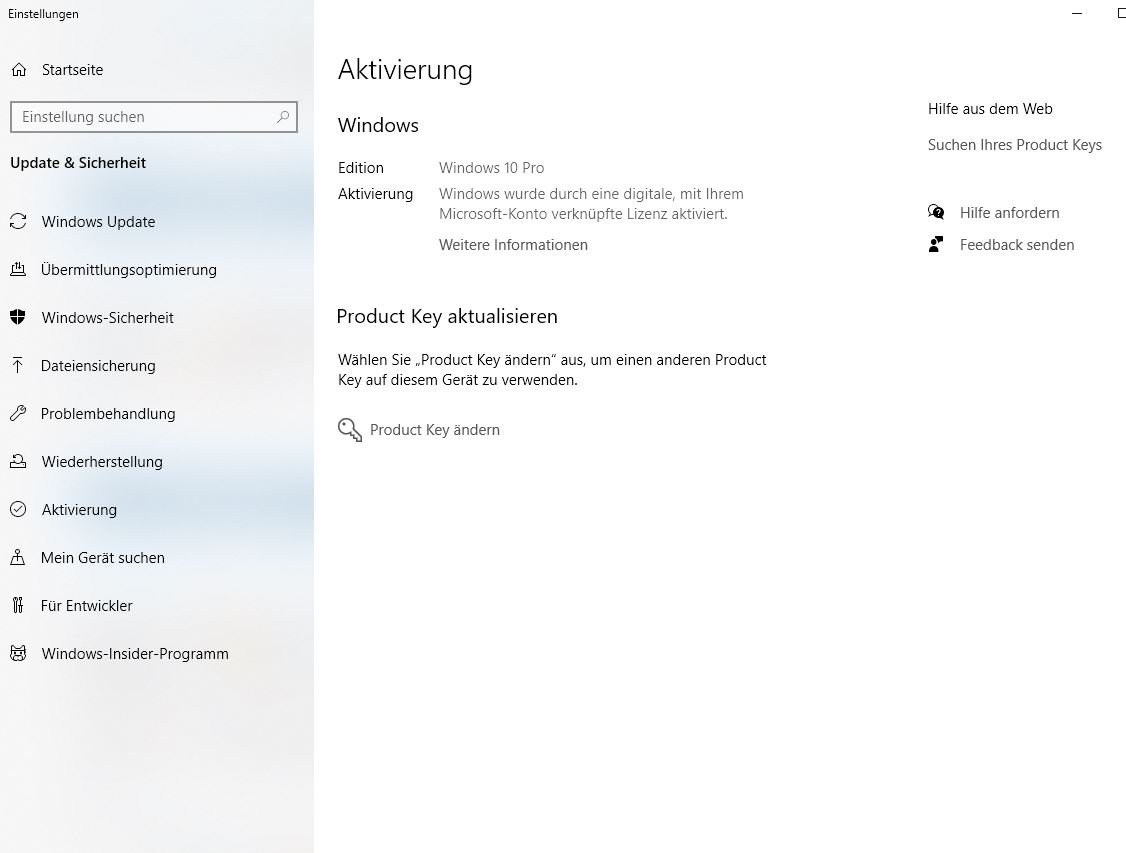Click the Windows-Sicherheit shield icon

click(x=18, y=317)
